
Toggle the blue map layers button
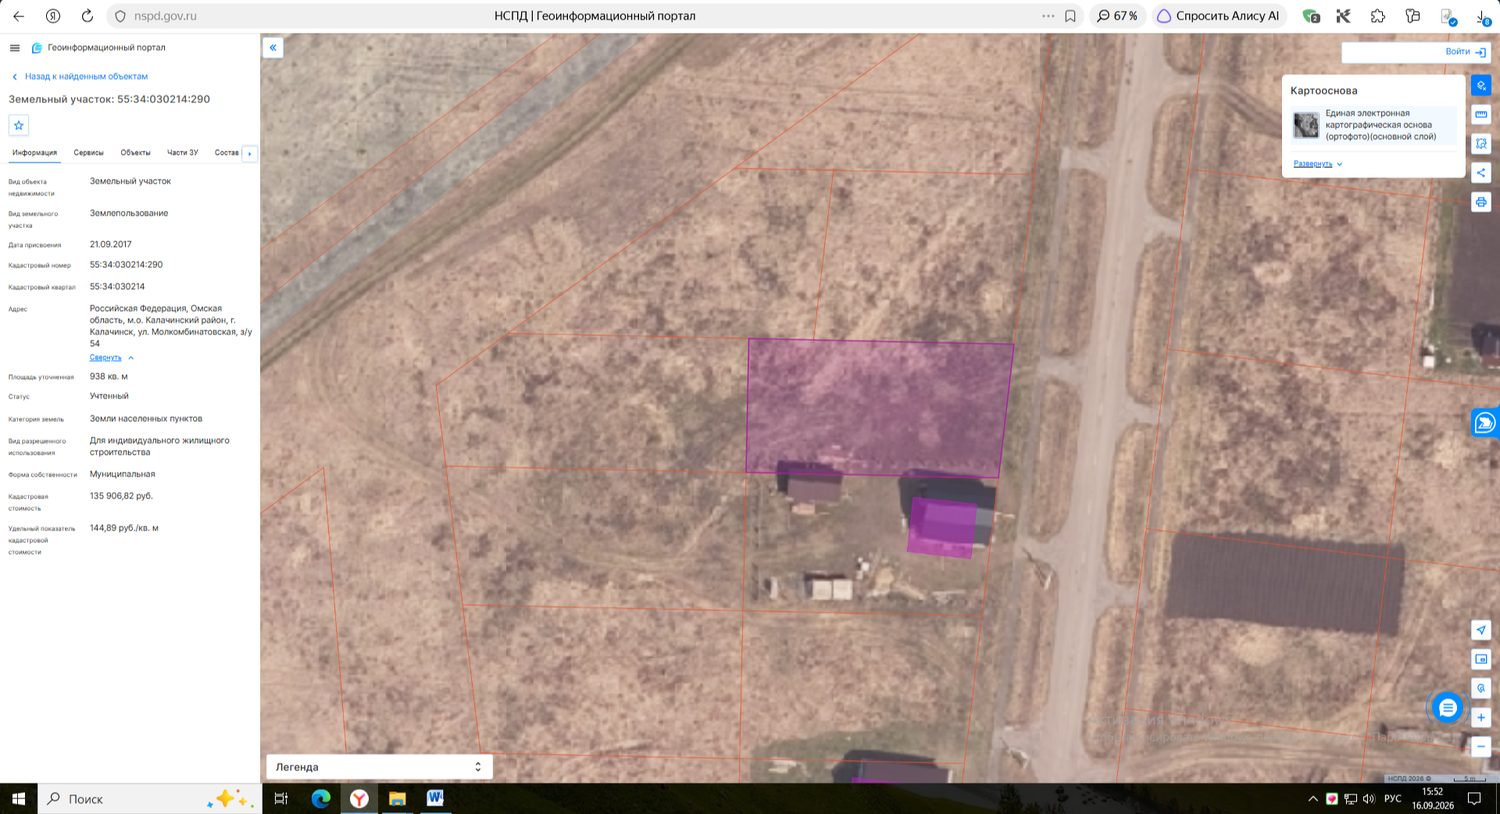(x=1481, y=86)
